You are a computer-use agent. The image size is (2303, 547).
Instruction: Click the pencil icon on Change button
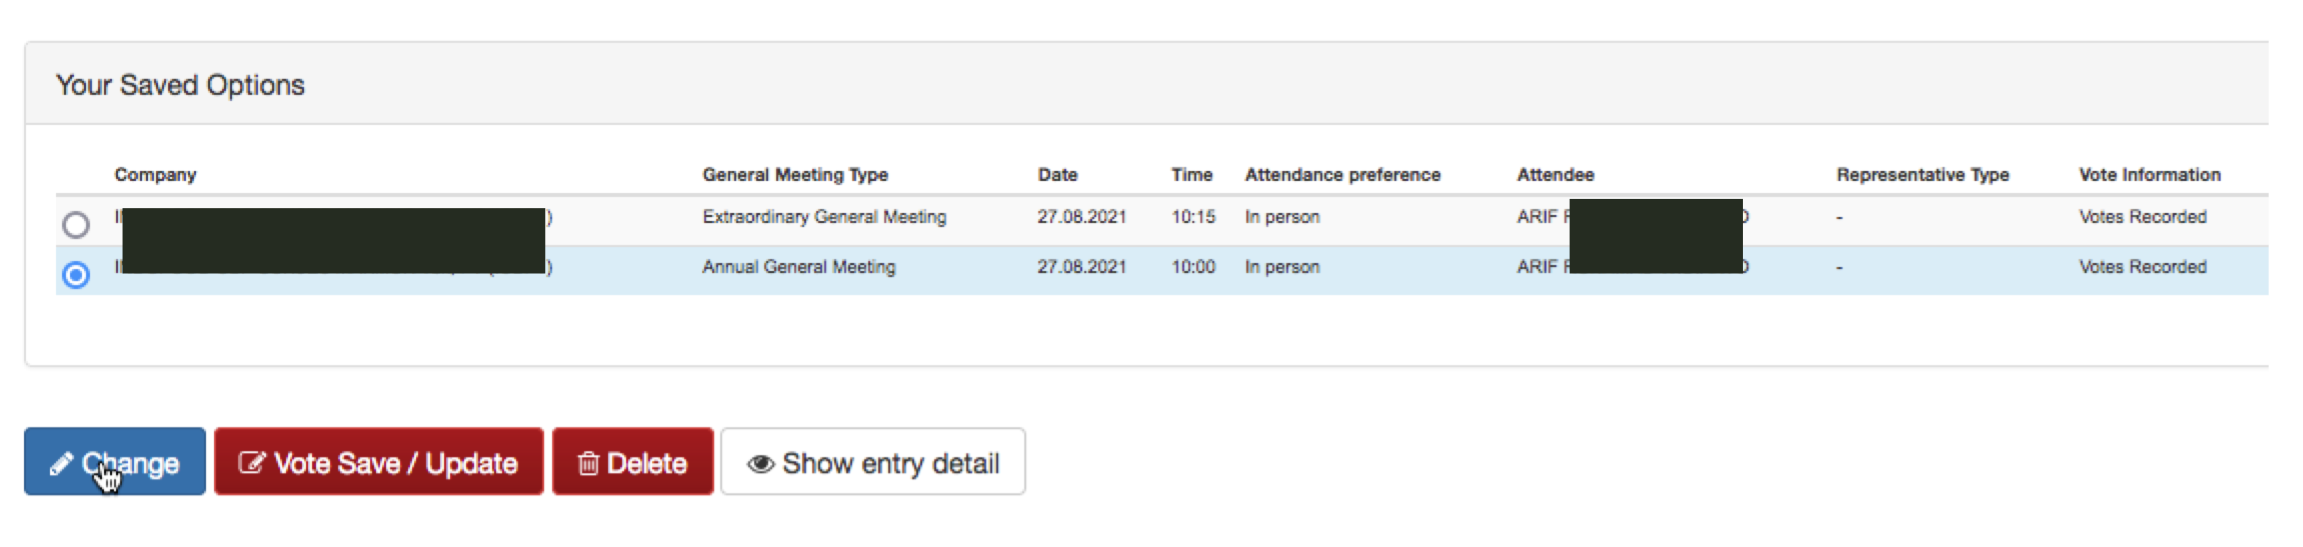(61, 464)
